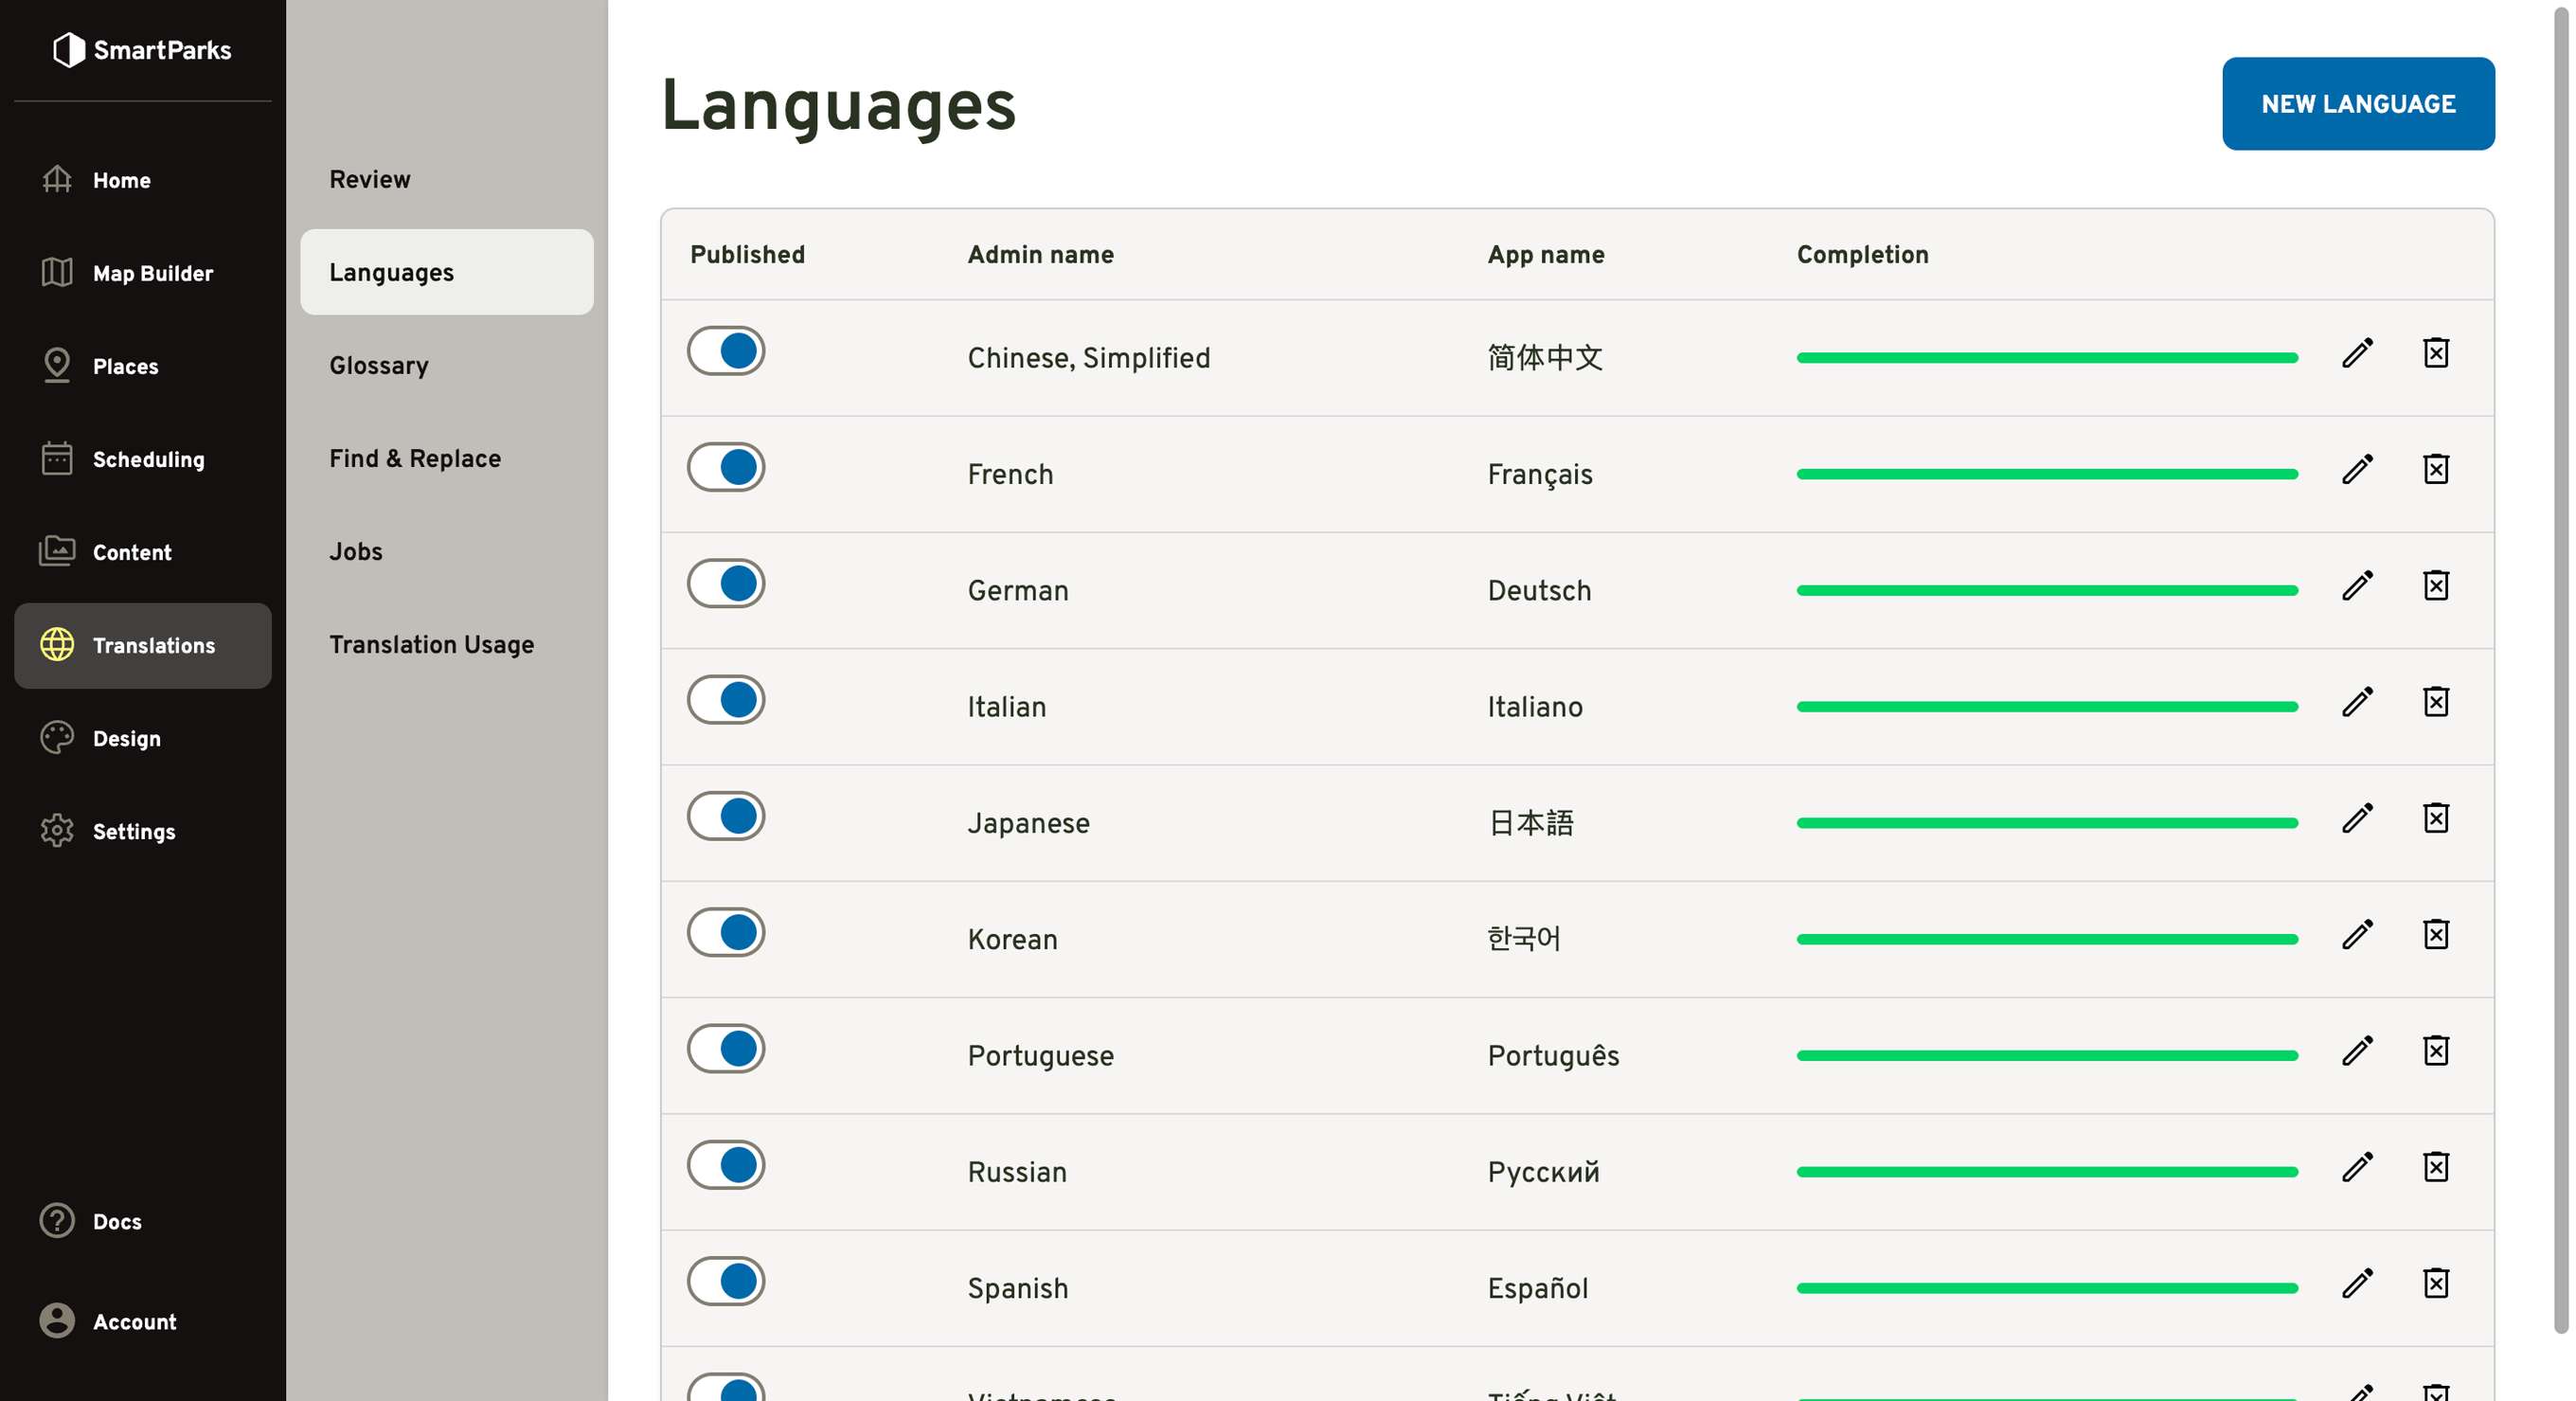Click the SmartParks logo icon

click(x=68, y=49)
